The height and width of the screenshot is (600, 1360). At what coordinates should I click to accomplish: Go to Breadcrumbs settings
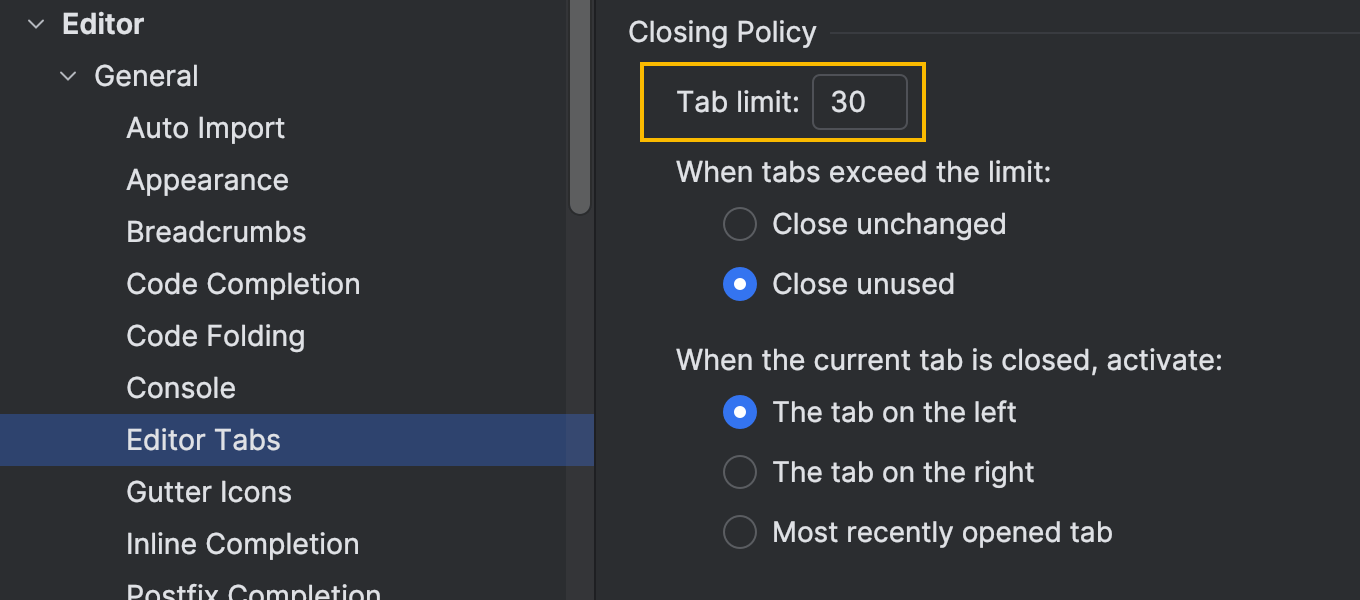coord(216,232)
